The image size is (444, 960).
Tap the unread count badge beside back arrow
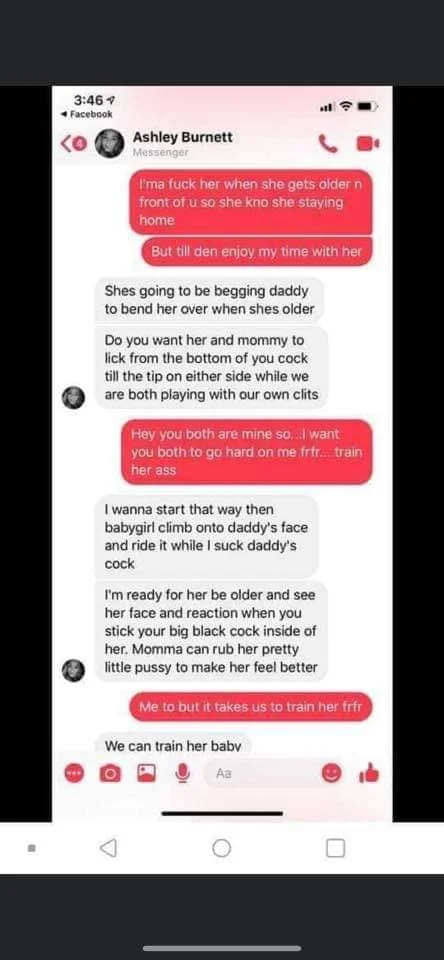[78, 144]
